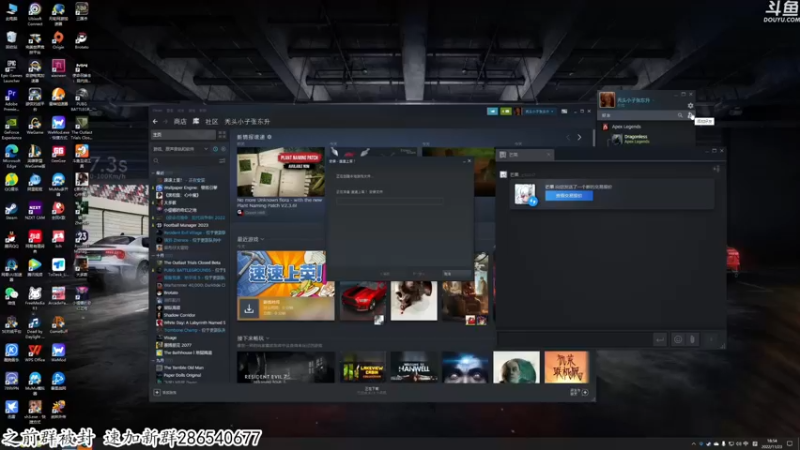Open the 社区 (Community) tab in Steam
Image resolution: width=800 pixels, height=450 pixels.
212,121
